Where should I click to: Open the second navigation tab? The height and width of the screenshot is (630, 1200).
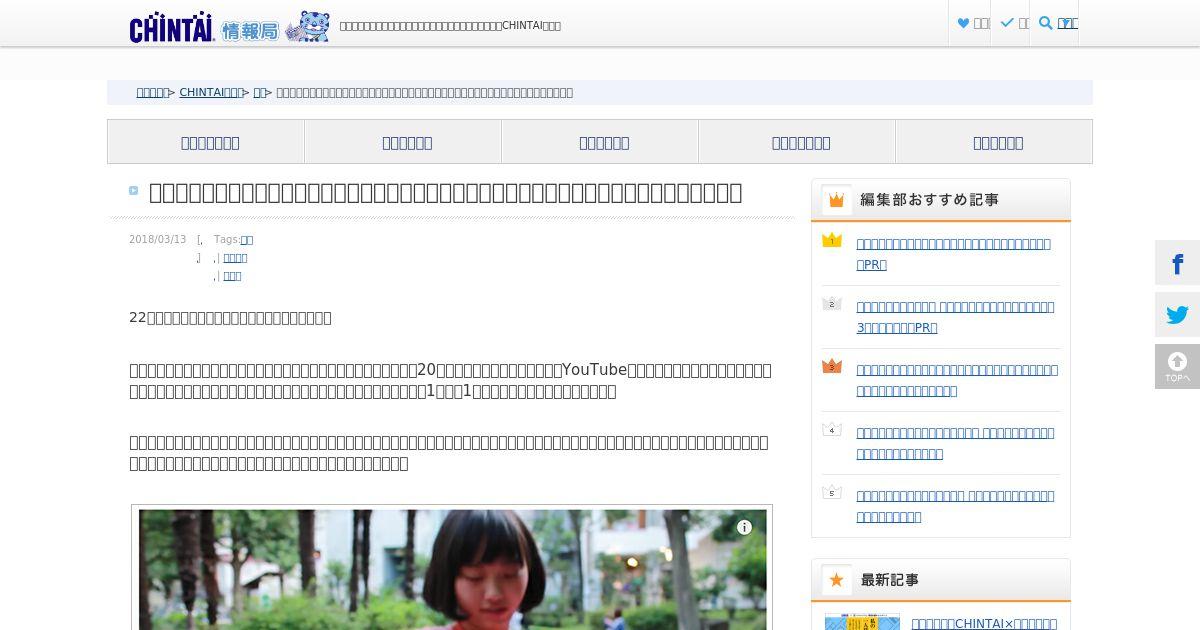pos(403,142)
